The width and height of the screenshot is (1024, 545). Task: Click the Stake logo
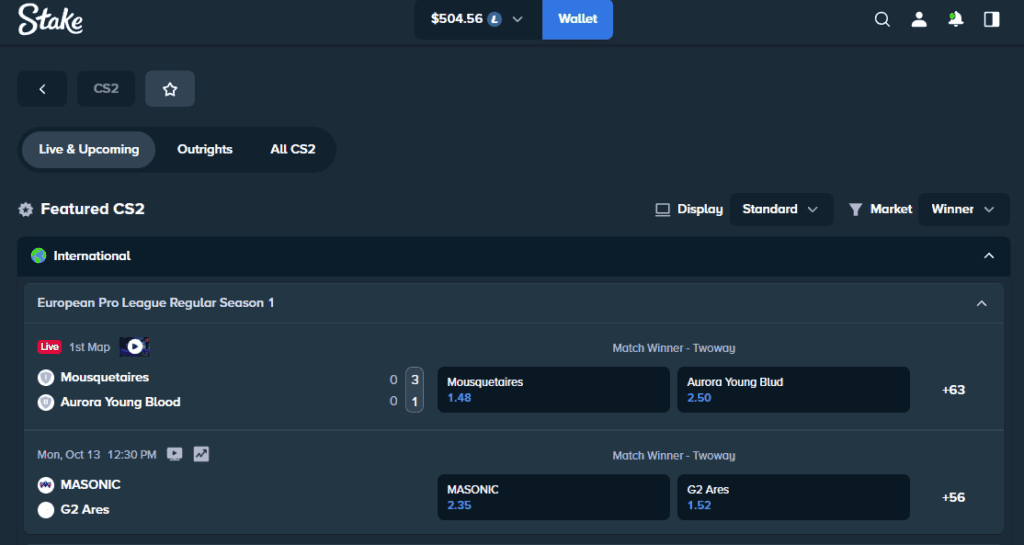click(x=50, y=19)
